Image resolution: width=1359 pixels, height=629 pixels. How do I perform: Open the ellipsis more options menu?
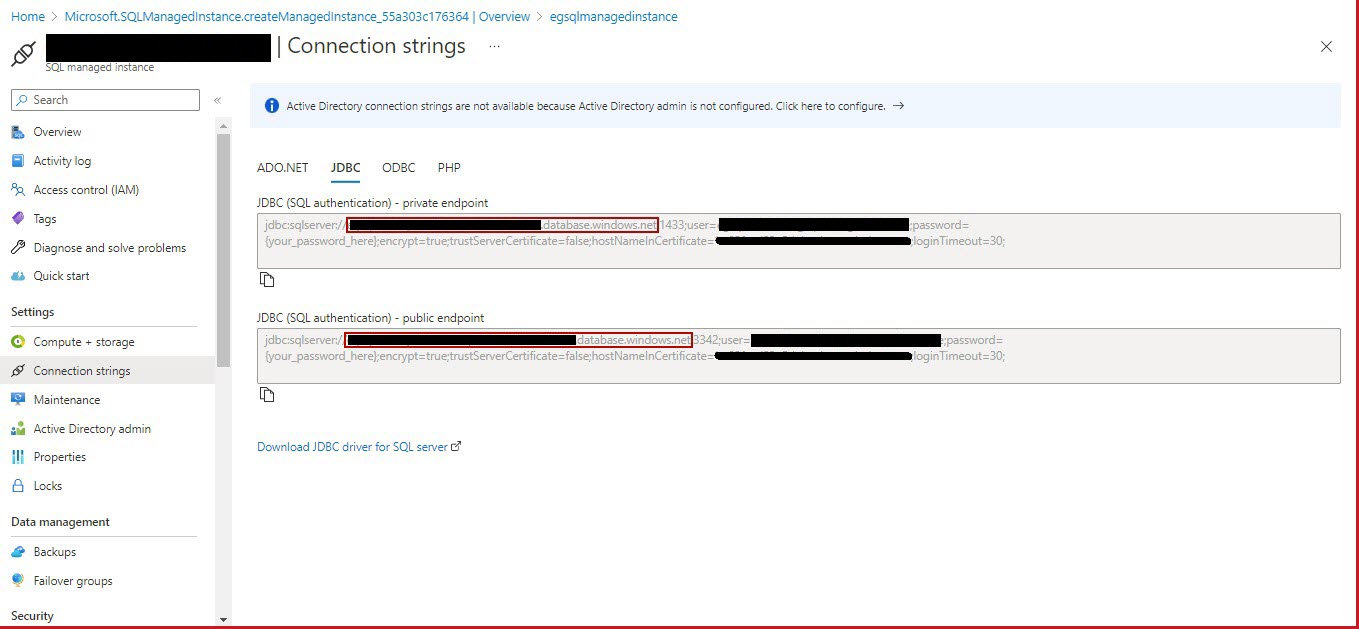(x=494, y=46)
